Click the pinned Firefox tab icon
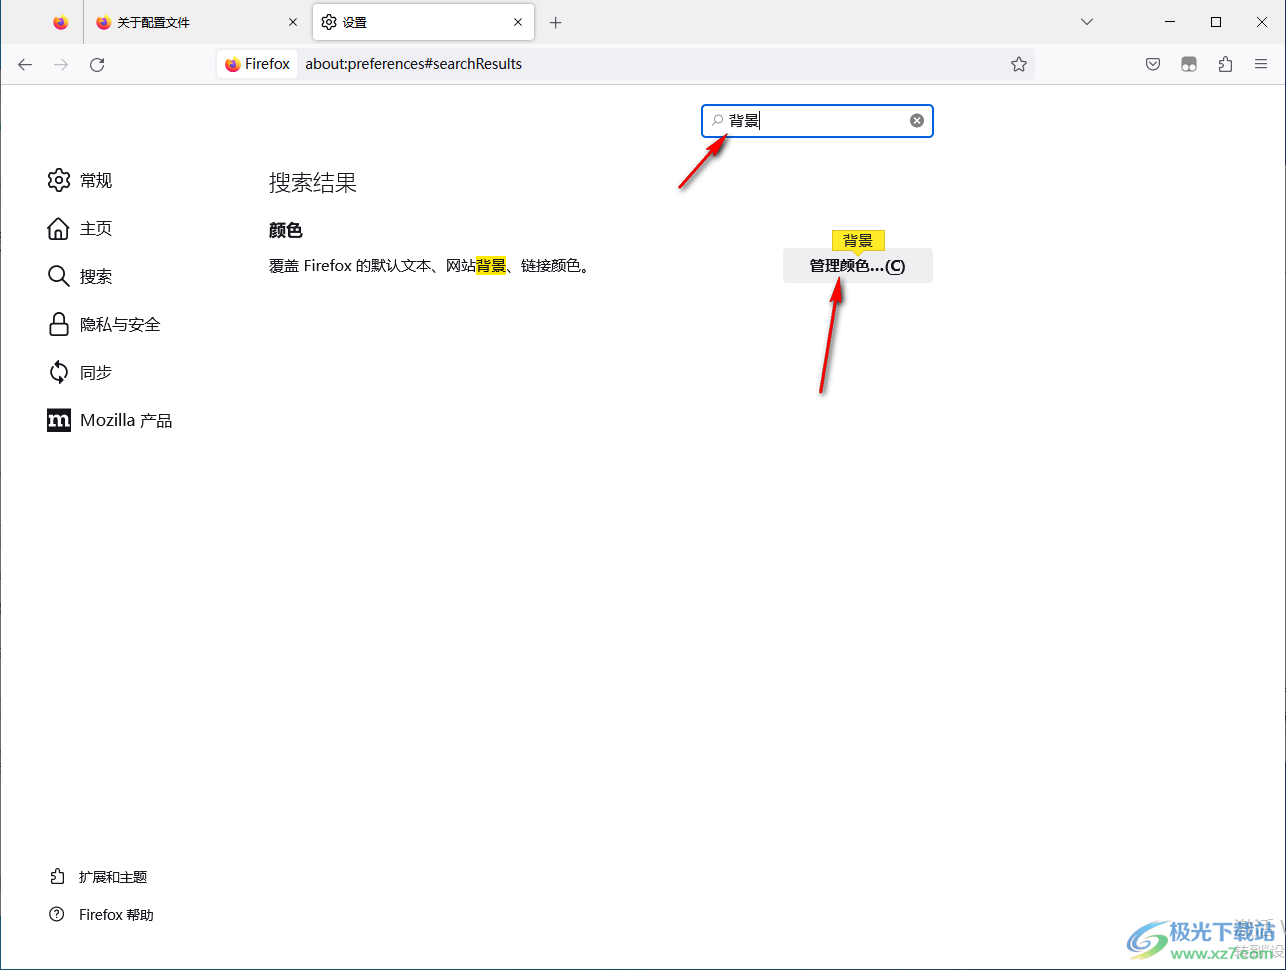Screen dimensions: 1286x970 pos(61,22)
